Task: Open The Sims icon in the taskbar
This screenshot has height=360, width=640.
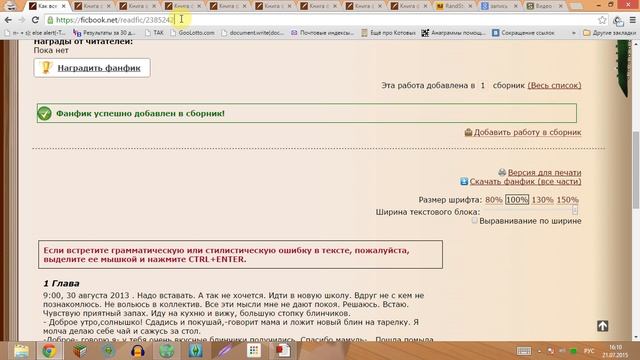Action: coord(196,351)
